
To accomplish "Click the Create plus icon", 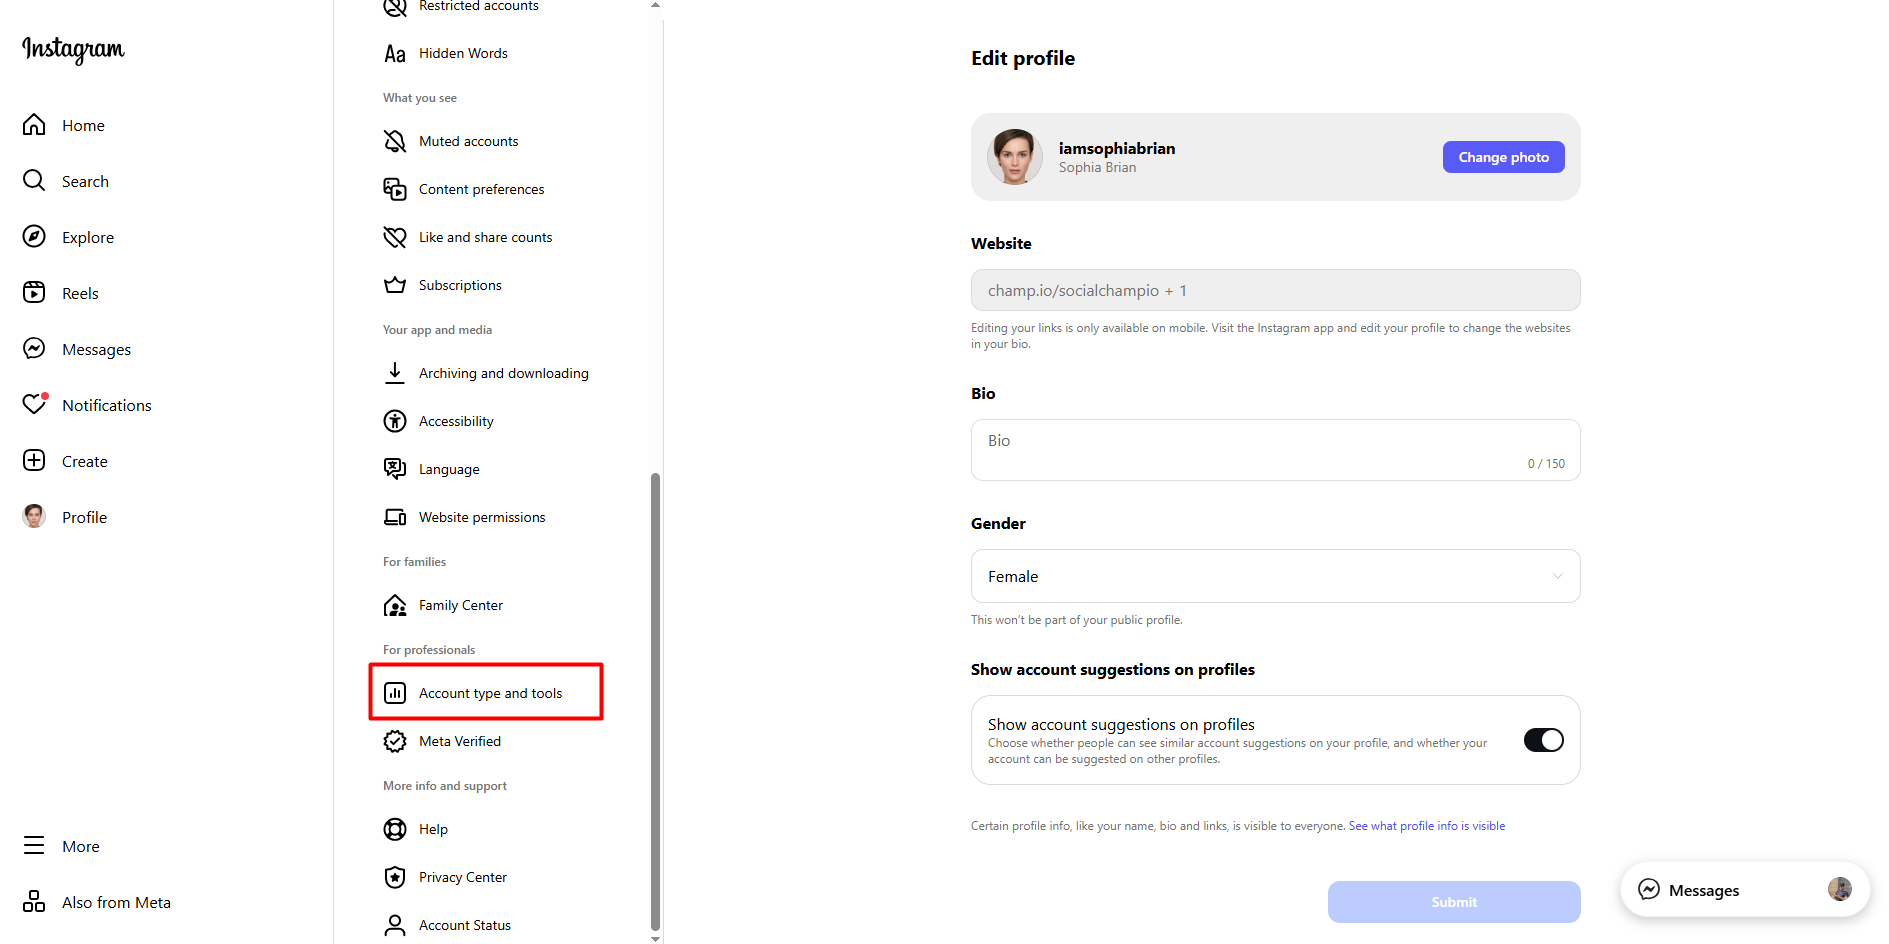I will 34,461.
